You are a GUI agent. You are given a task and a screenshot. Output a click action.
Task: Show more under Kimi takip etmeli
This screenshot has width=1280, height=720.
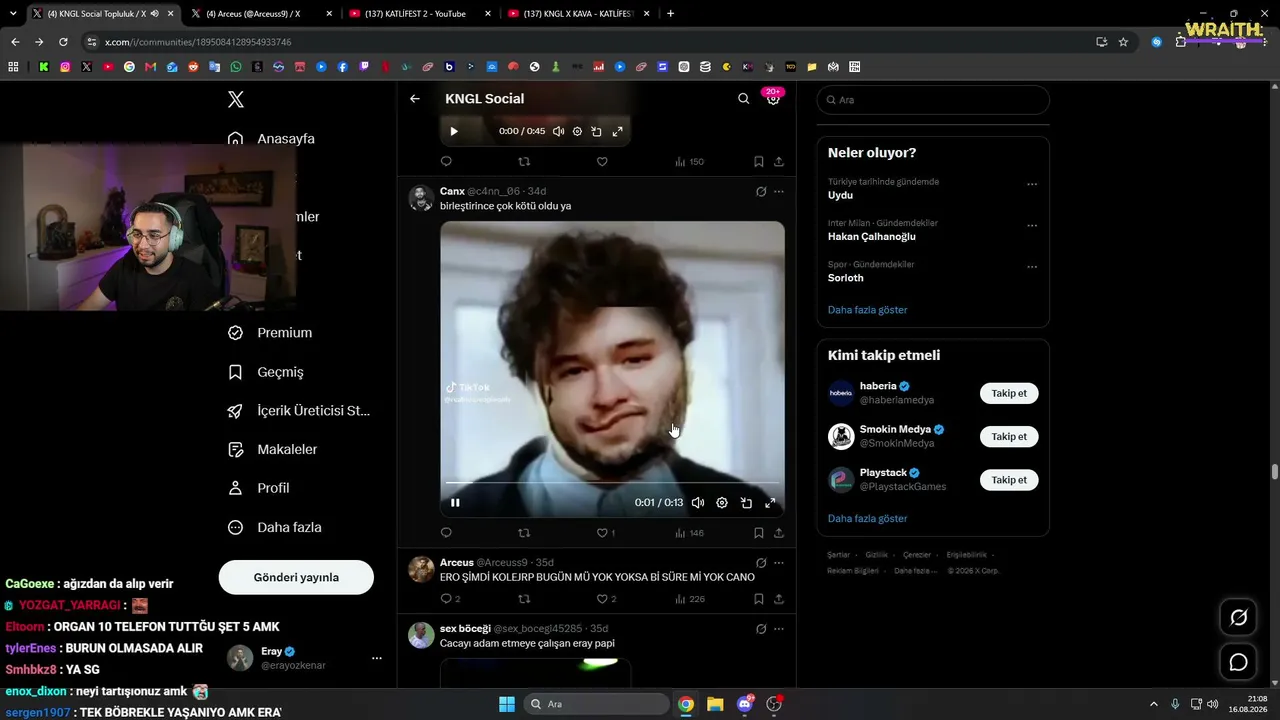[867, 519]
